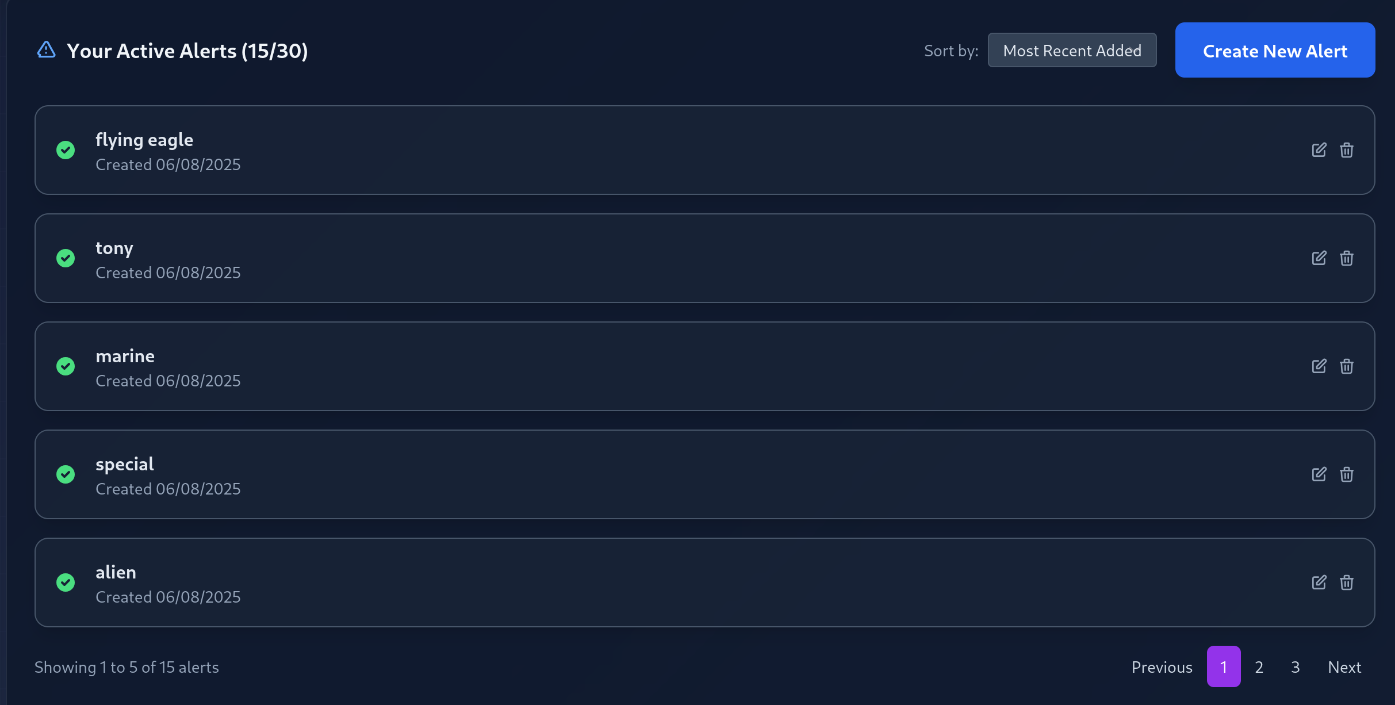Screen dimensions: 1395x705
Task: Delete the tony alert
Action: [x=1347, y=258]
